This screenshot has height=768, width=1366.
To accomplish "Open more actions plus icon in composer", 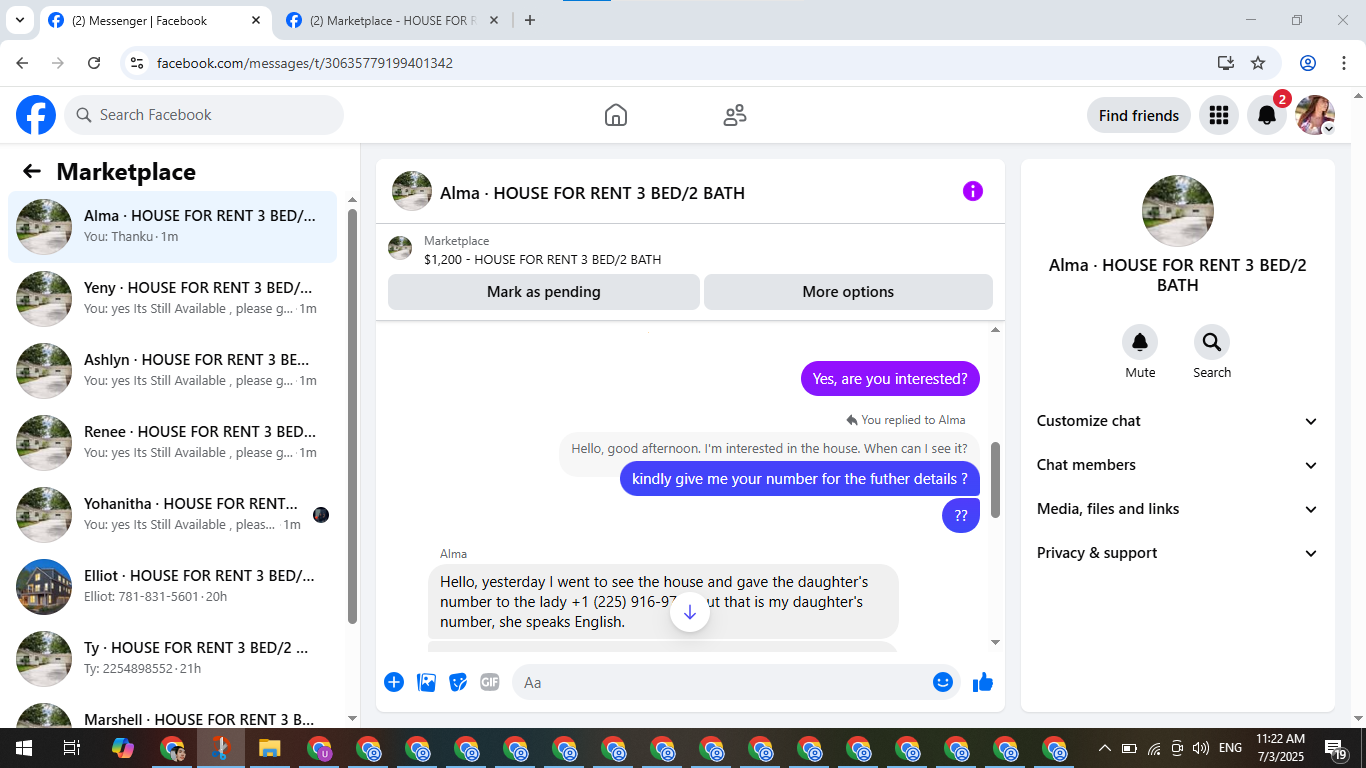I will (394, 682).
